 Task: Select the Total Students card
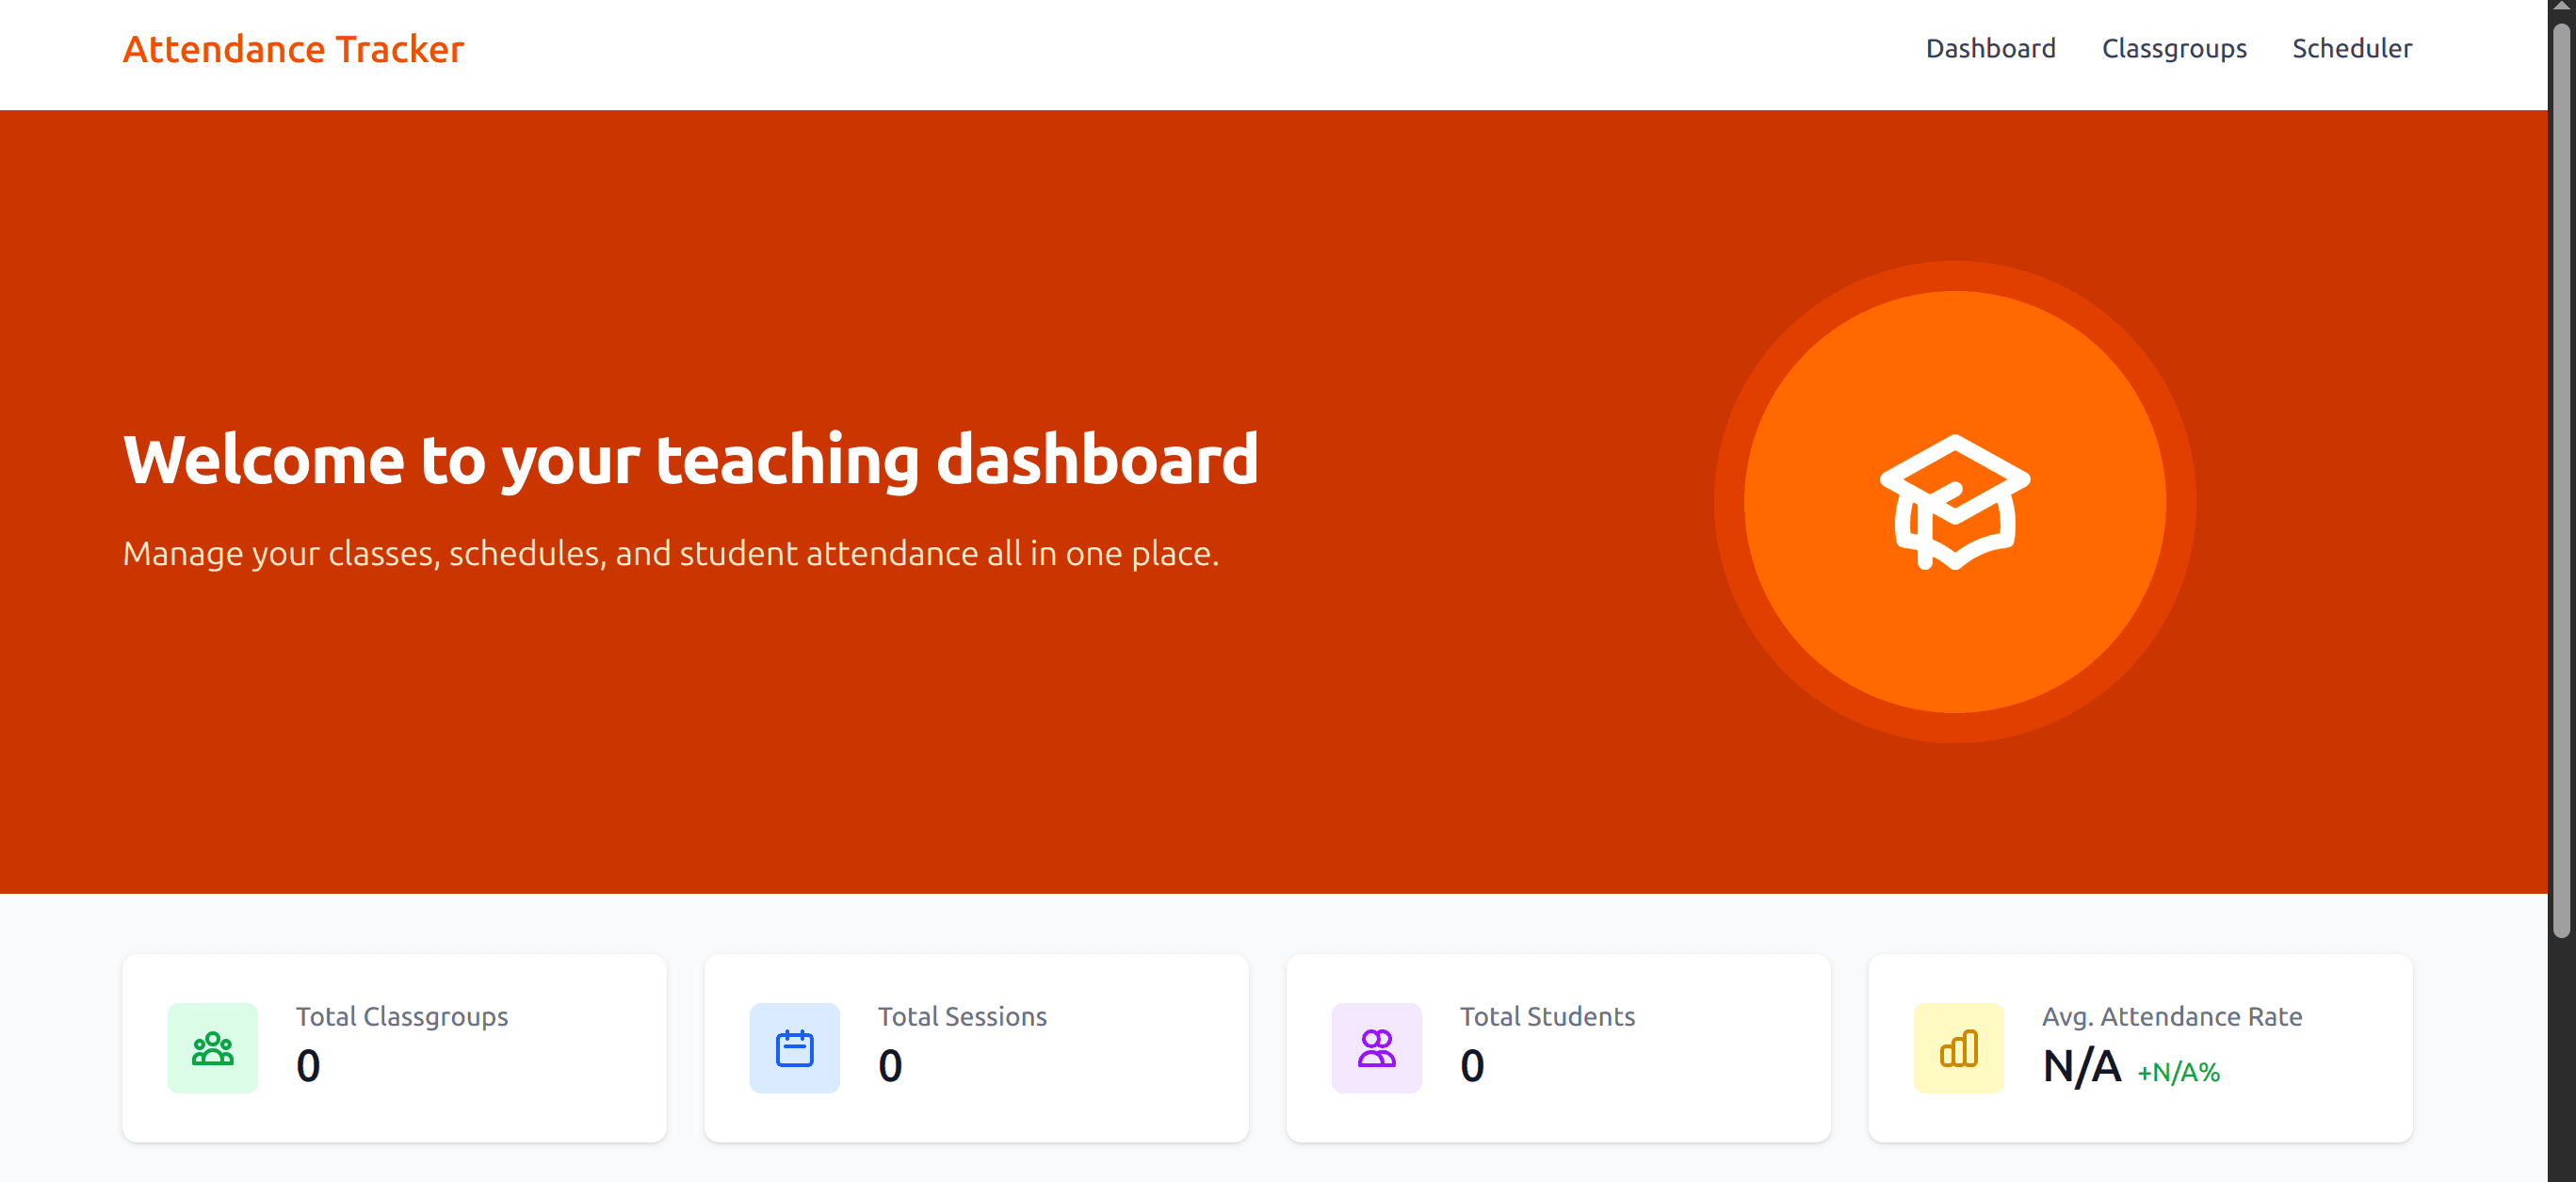point(1558,1048)
